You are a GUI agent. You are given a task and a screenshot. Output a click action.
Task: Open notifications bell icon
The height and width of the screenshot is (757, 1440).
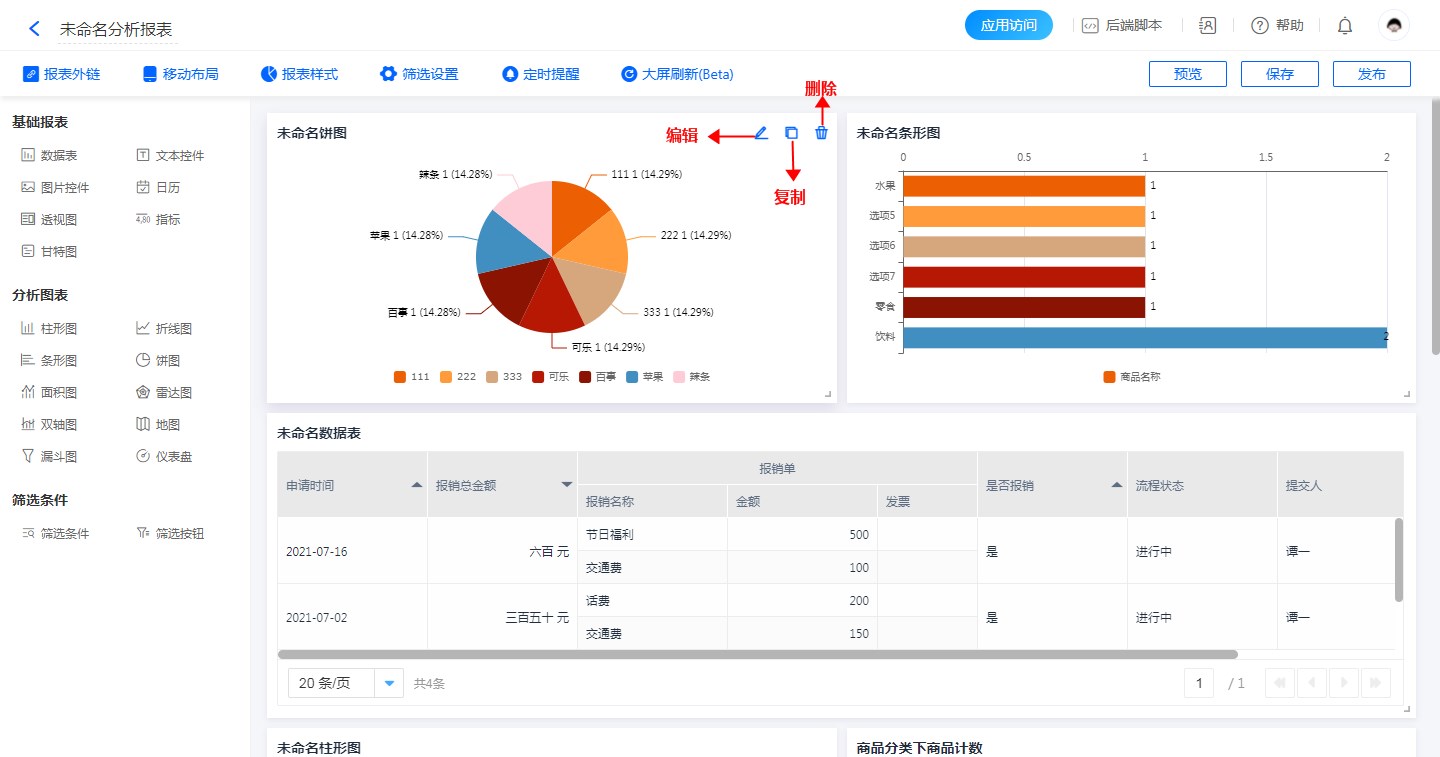1345,26
